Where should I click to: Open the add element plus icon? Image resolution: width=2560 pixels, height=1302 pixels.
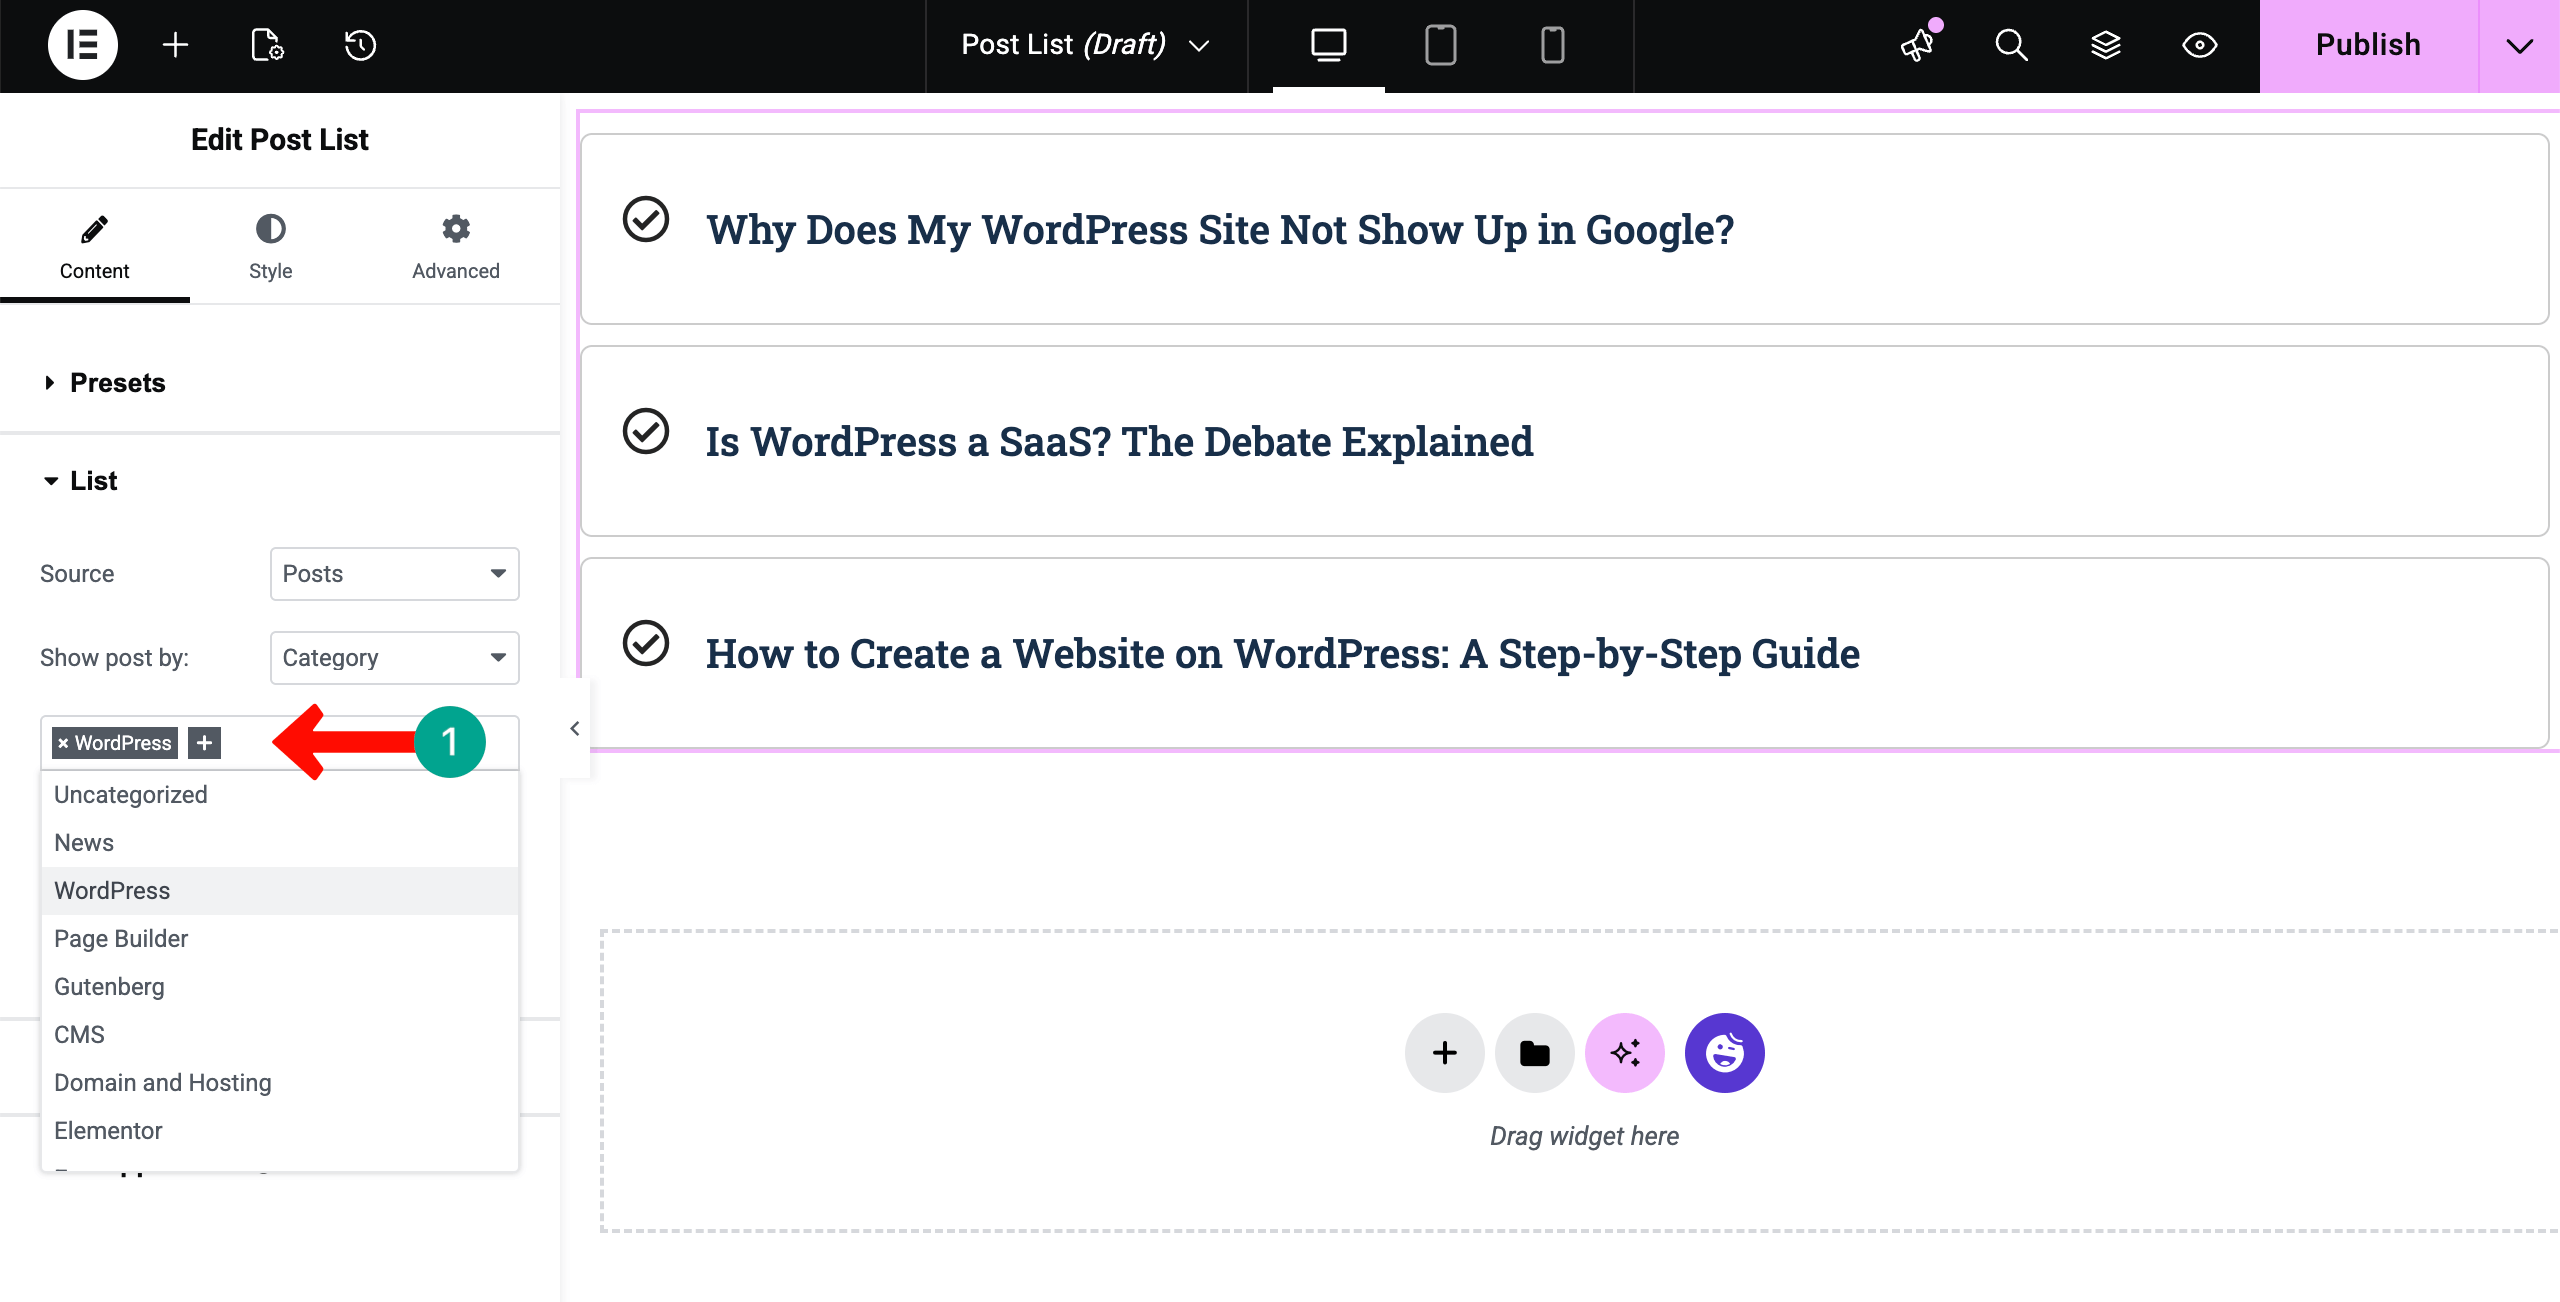(x=175, y=45)
